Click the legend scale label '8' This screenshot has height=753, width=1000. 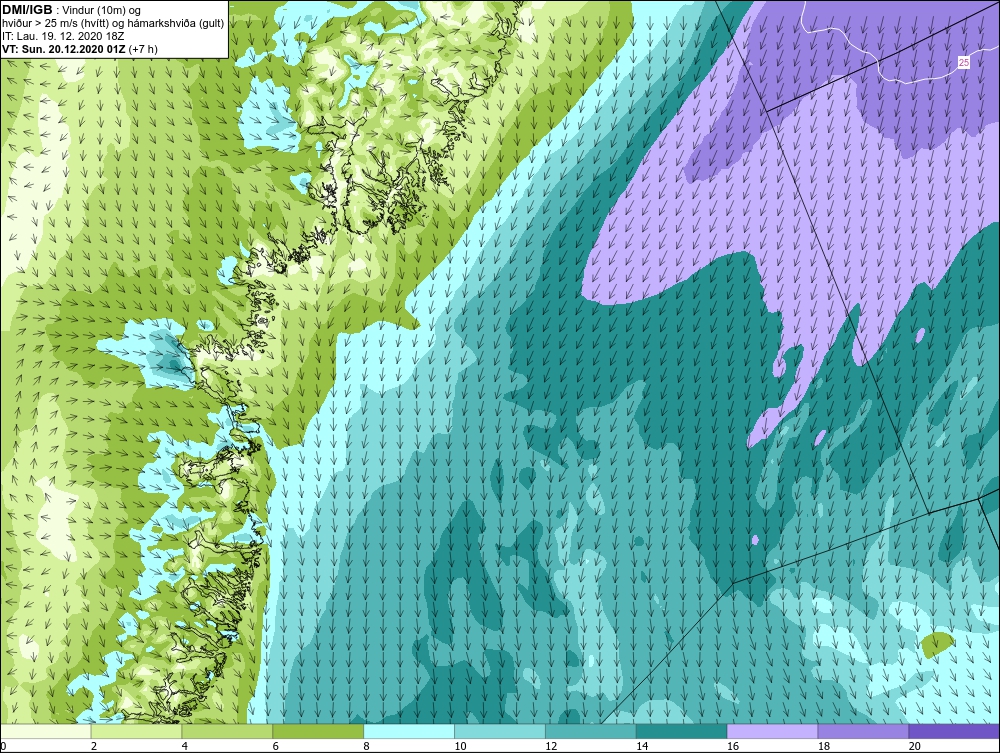pos(366,746)
